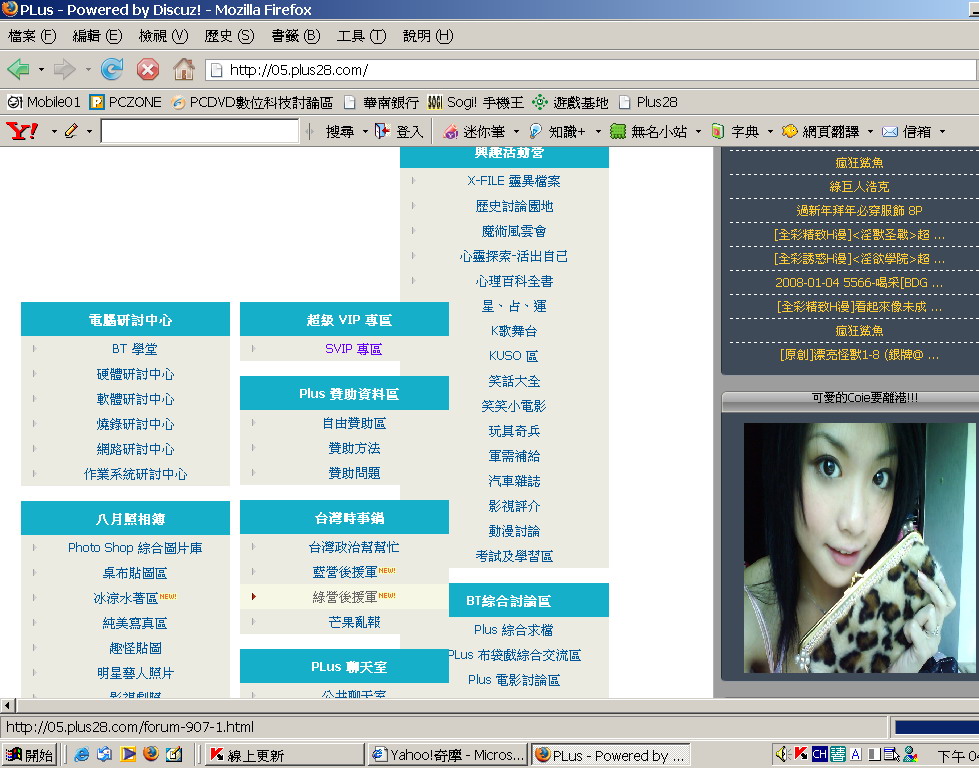Open the PCZONE bookmark
This screenshot has height=772, width=979.
coord(125,102)
